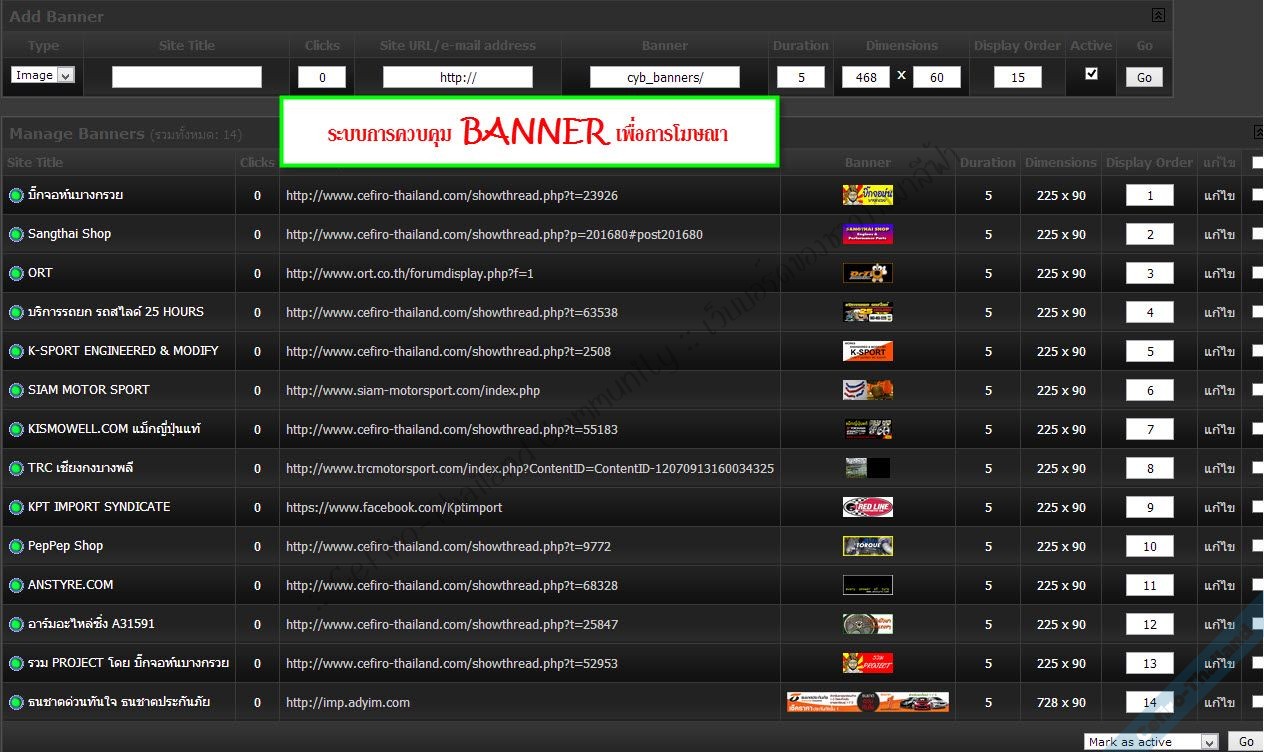The height and width of the screenshot is (752, 1264).
Task: Click green status icon beside Sangthai Shop
Action: coord(16,234)
